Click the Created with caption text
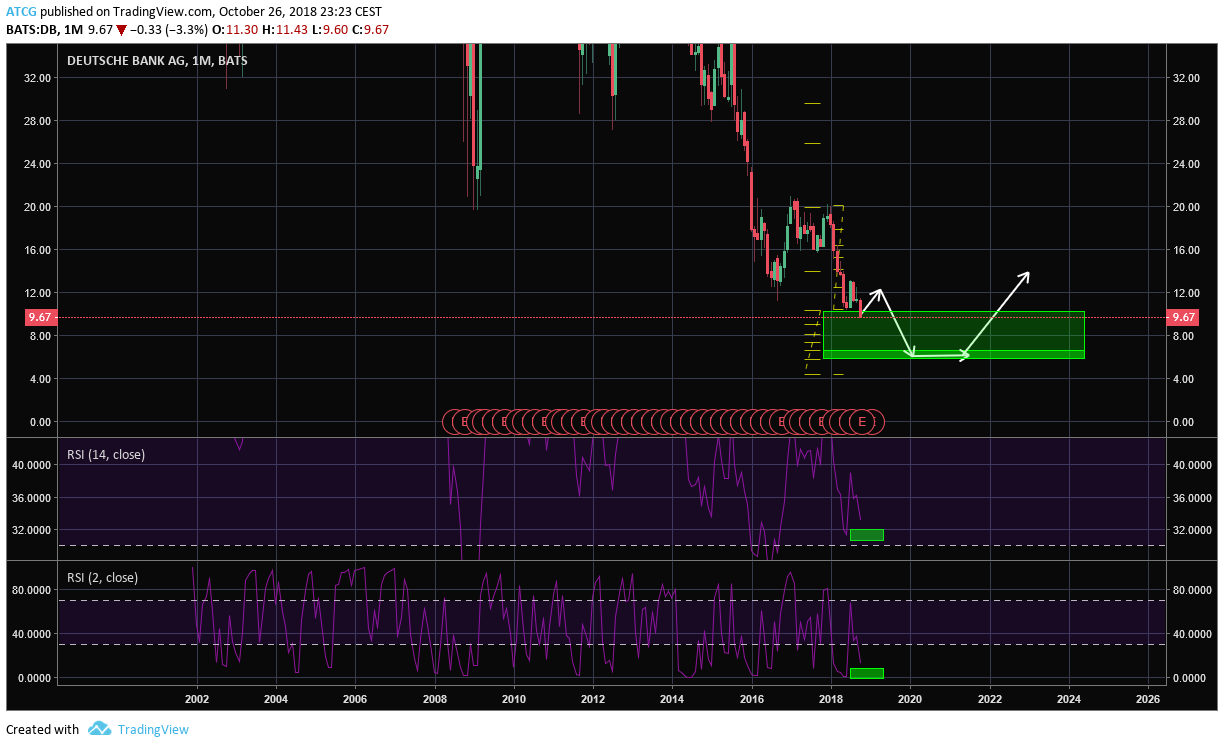The height and width of the screenshot is (747, 1224). point(43,729)
